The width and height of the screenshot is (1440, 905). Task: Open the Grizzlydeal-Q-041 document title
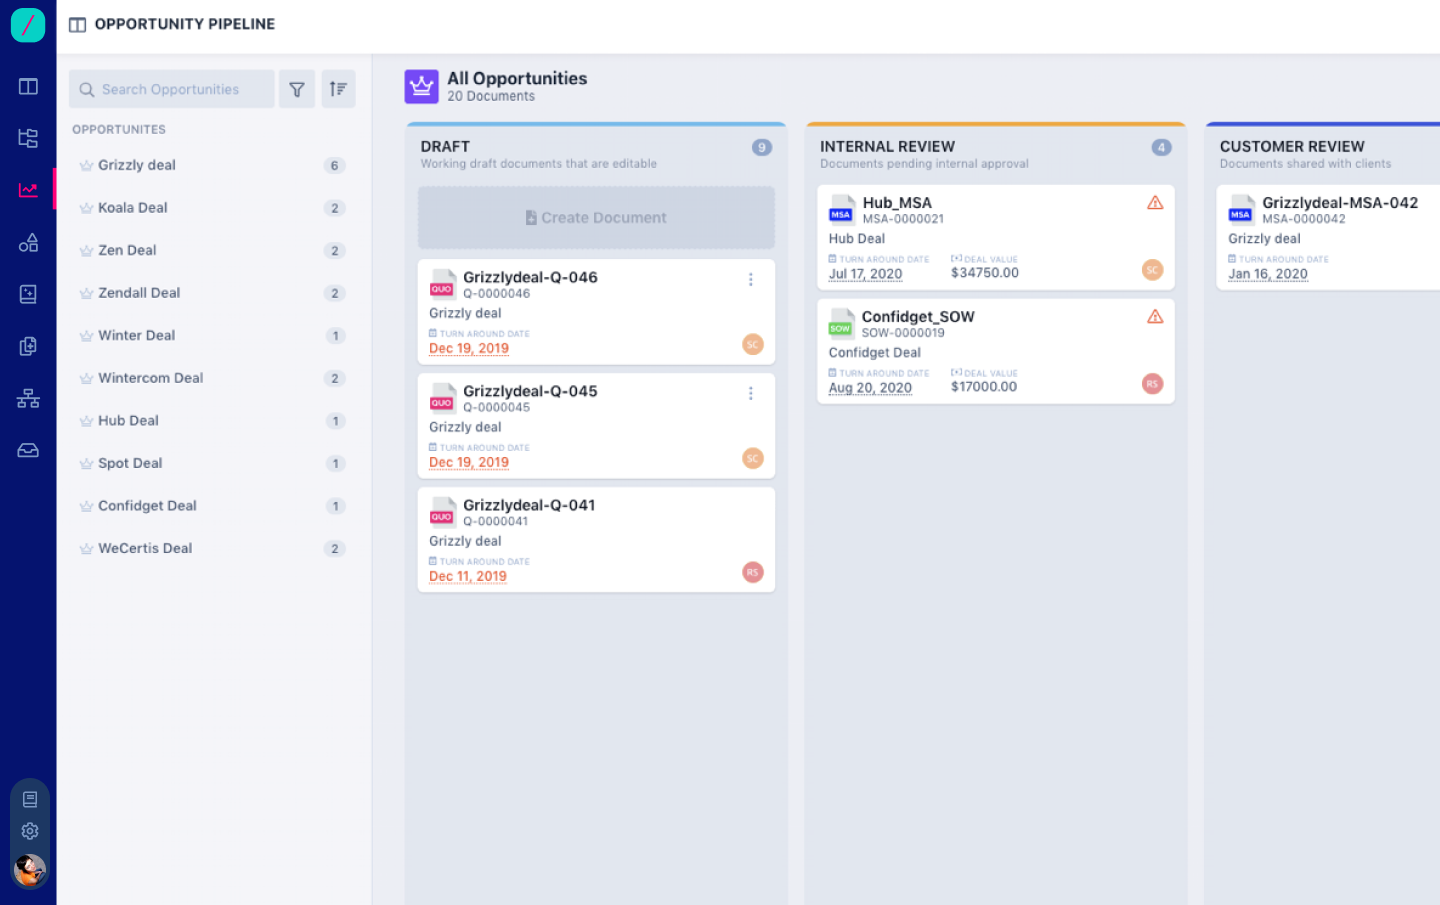point(529,505)
